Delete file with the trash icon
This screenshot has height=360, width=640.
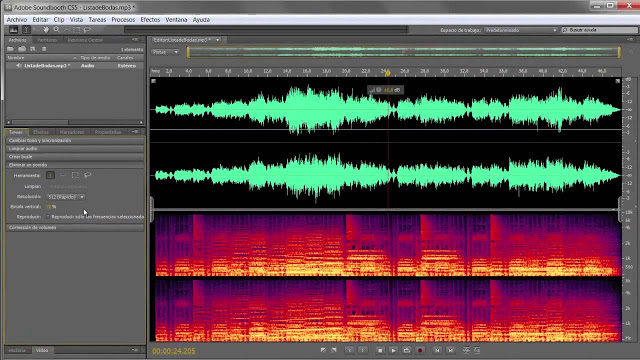point(44,49)
